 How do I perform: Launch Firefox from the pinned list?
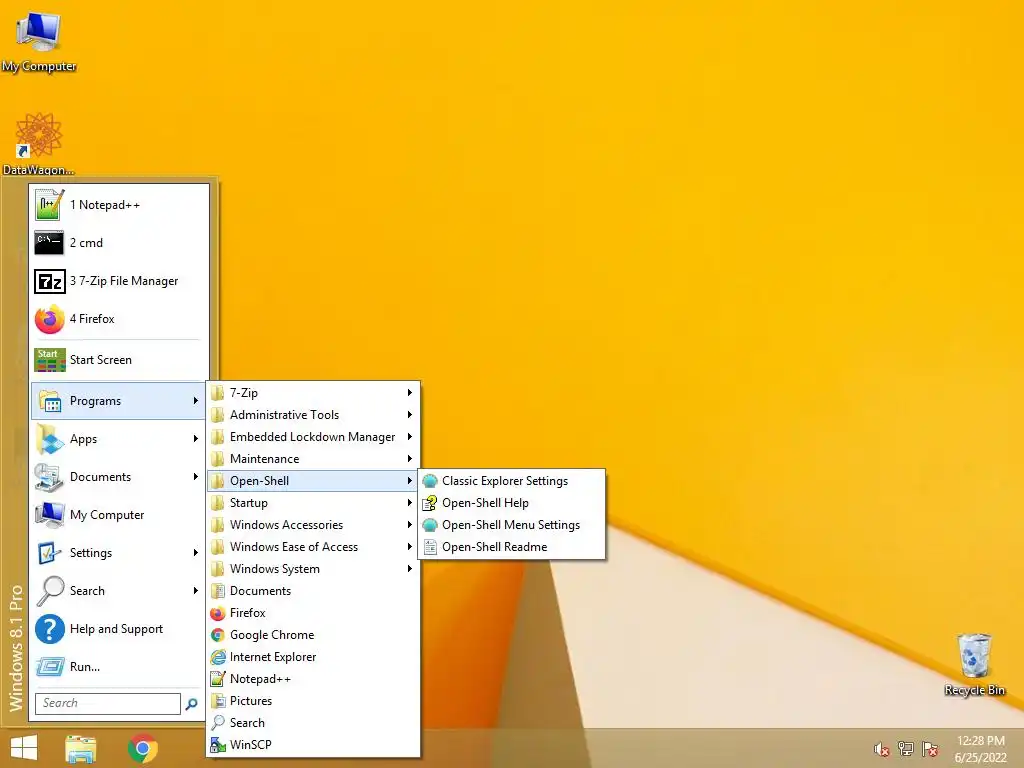click(119, 319)
